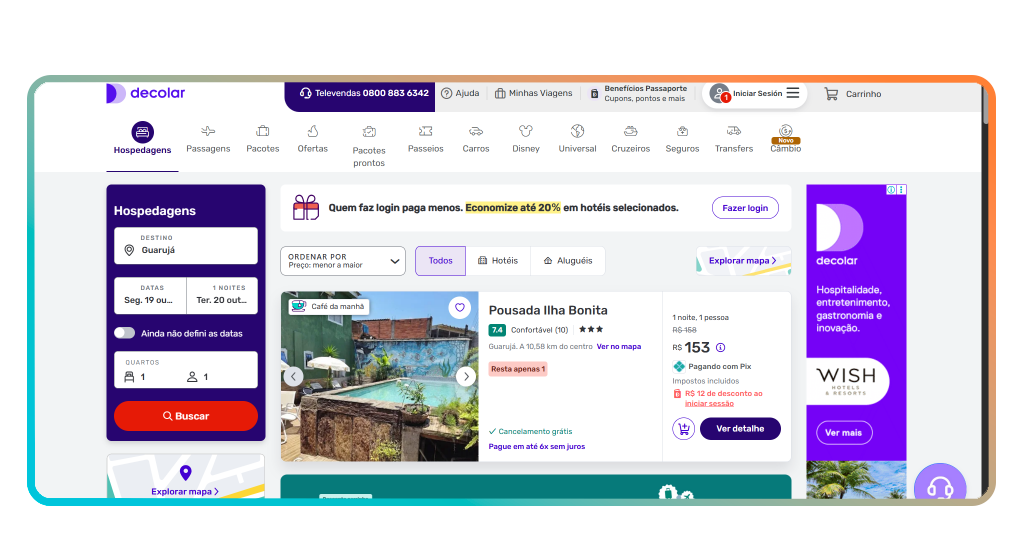Image resolution: width=1024 pixels, height=536 pixels.
Task: Go to Minhas Viagens
Action: [534, 93]
